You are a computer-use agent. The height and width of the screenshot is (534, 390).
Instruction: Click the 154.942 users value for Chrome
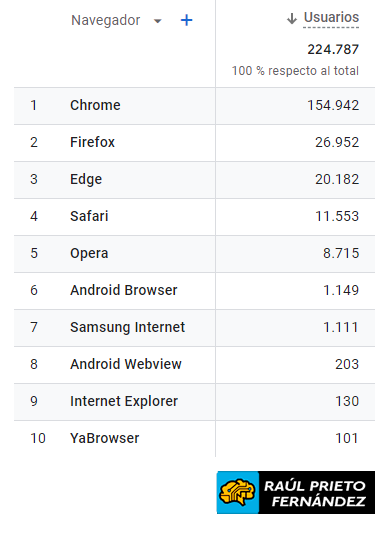333,106
